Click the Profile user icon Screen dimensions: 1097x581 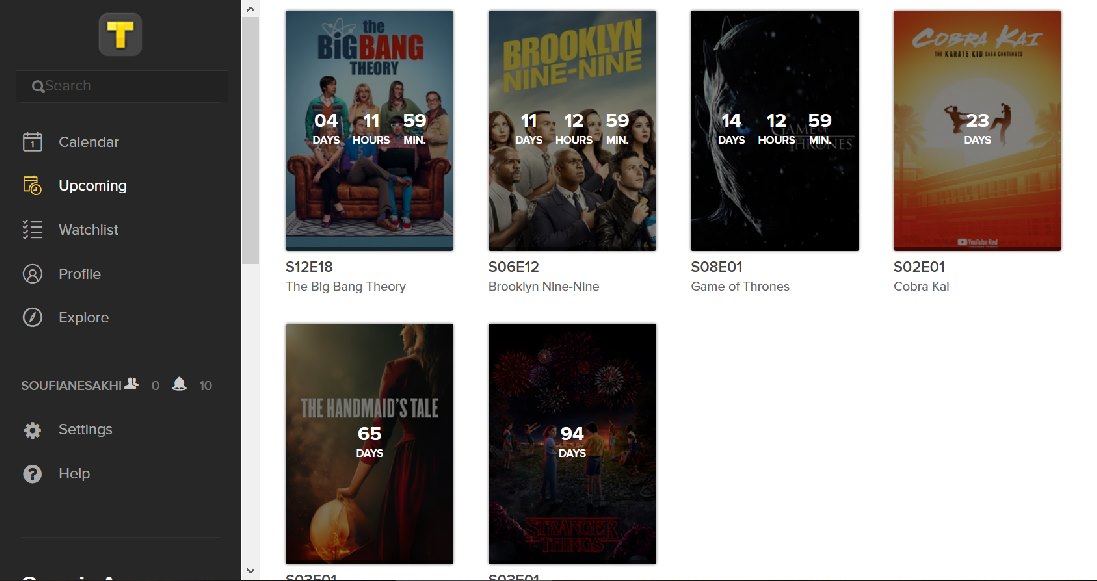[x=32, y=274]
